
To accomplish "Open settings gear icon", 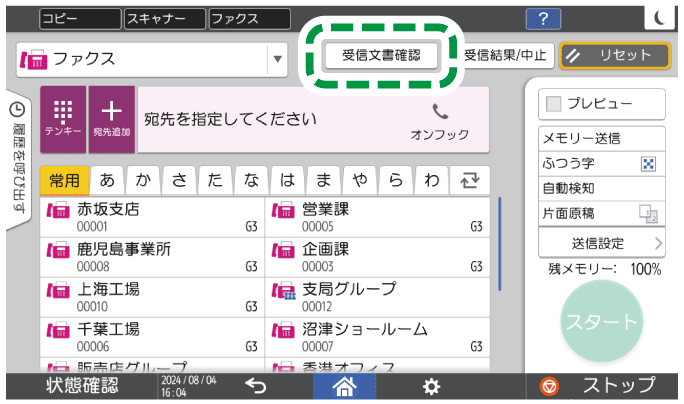I will point(431,387).
